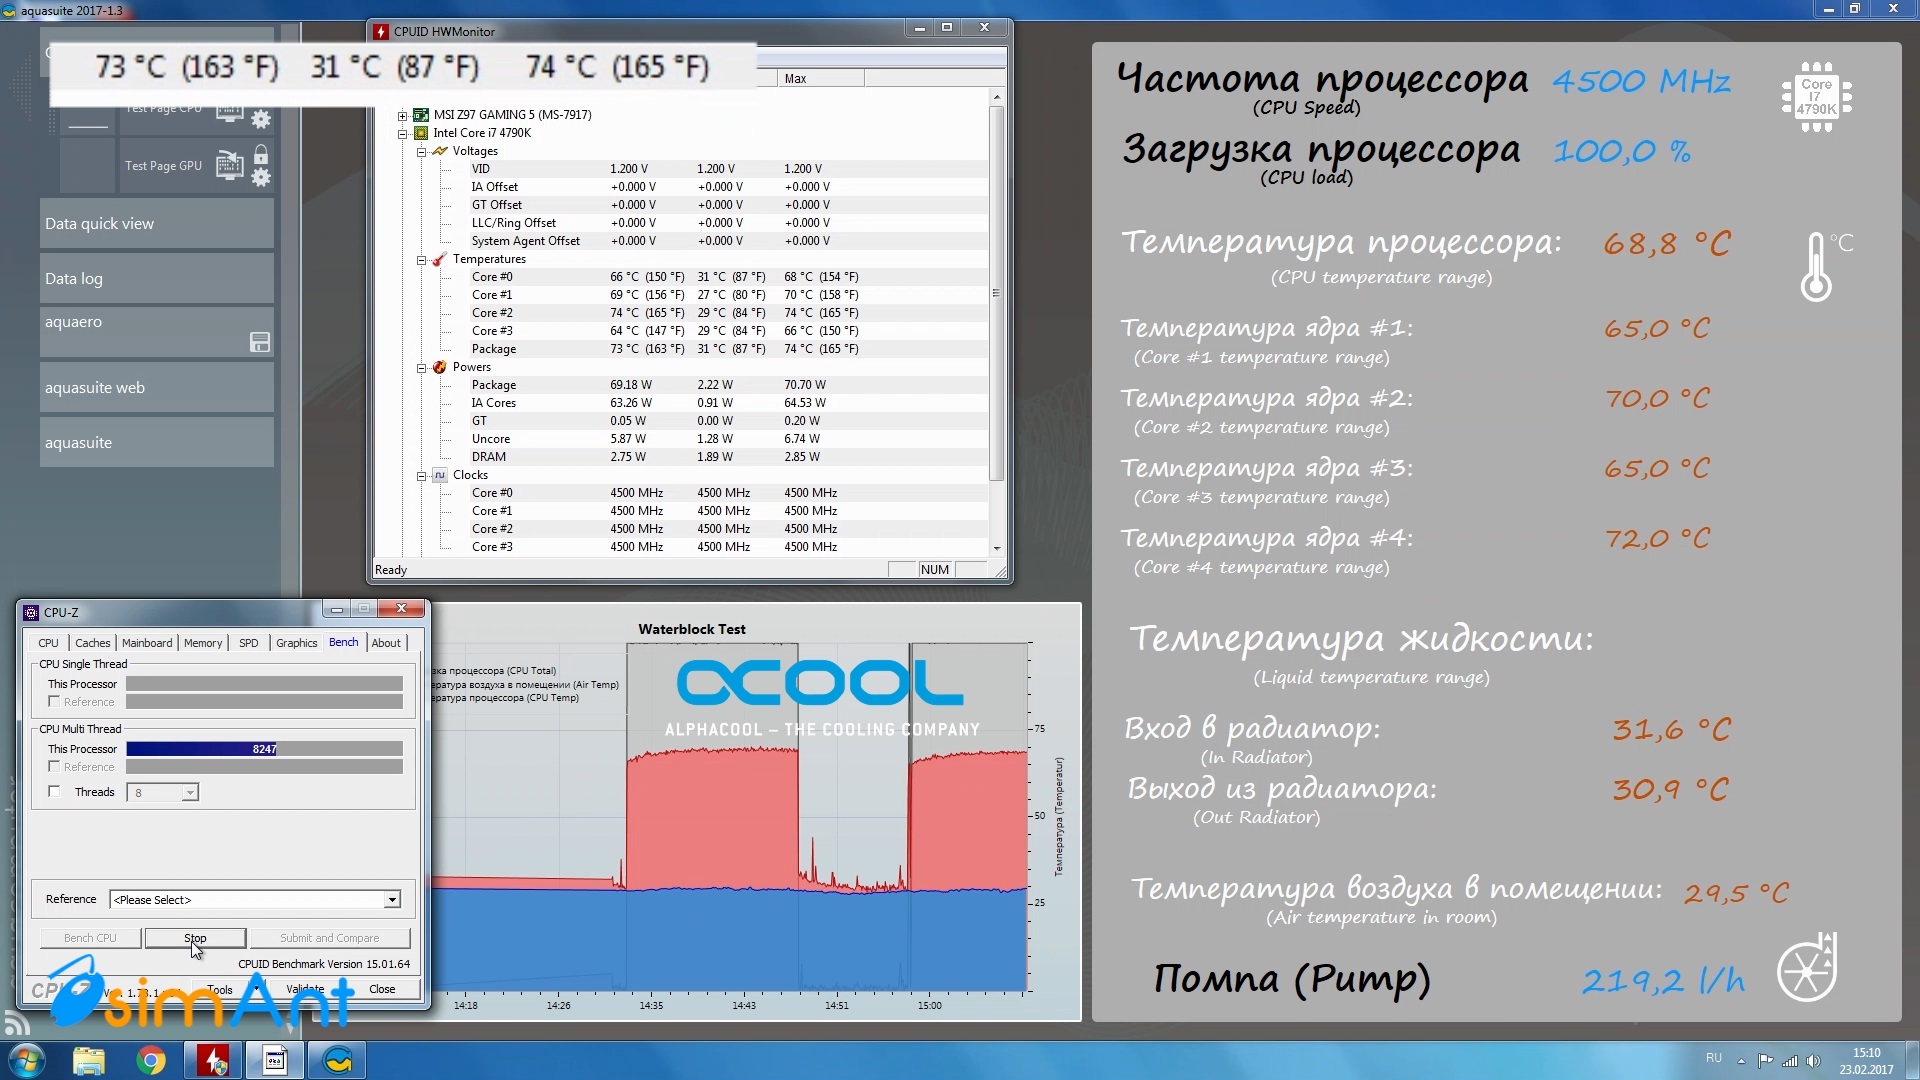Collapse the Powers tree node

[x=421, y=368]
